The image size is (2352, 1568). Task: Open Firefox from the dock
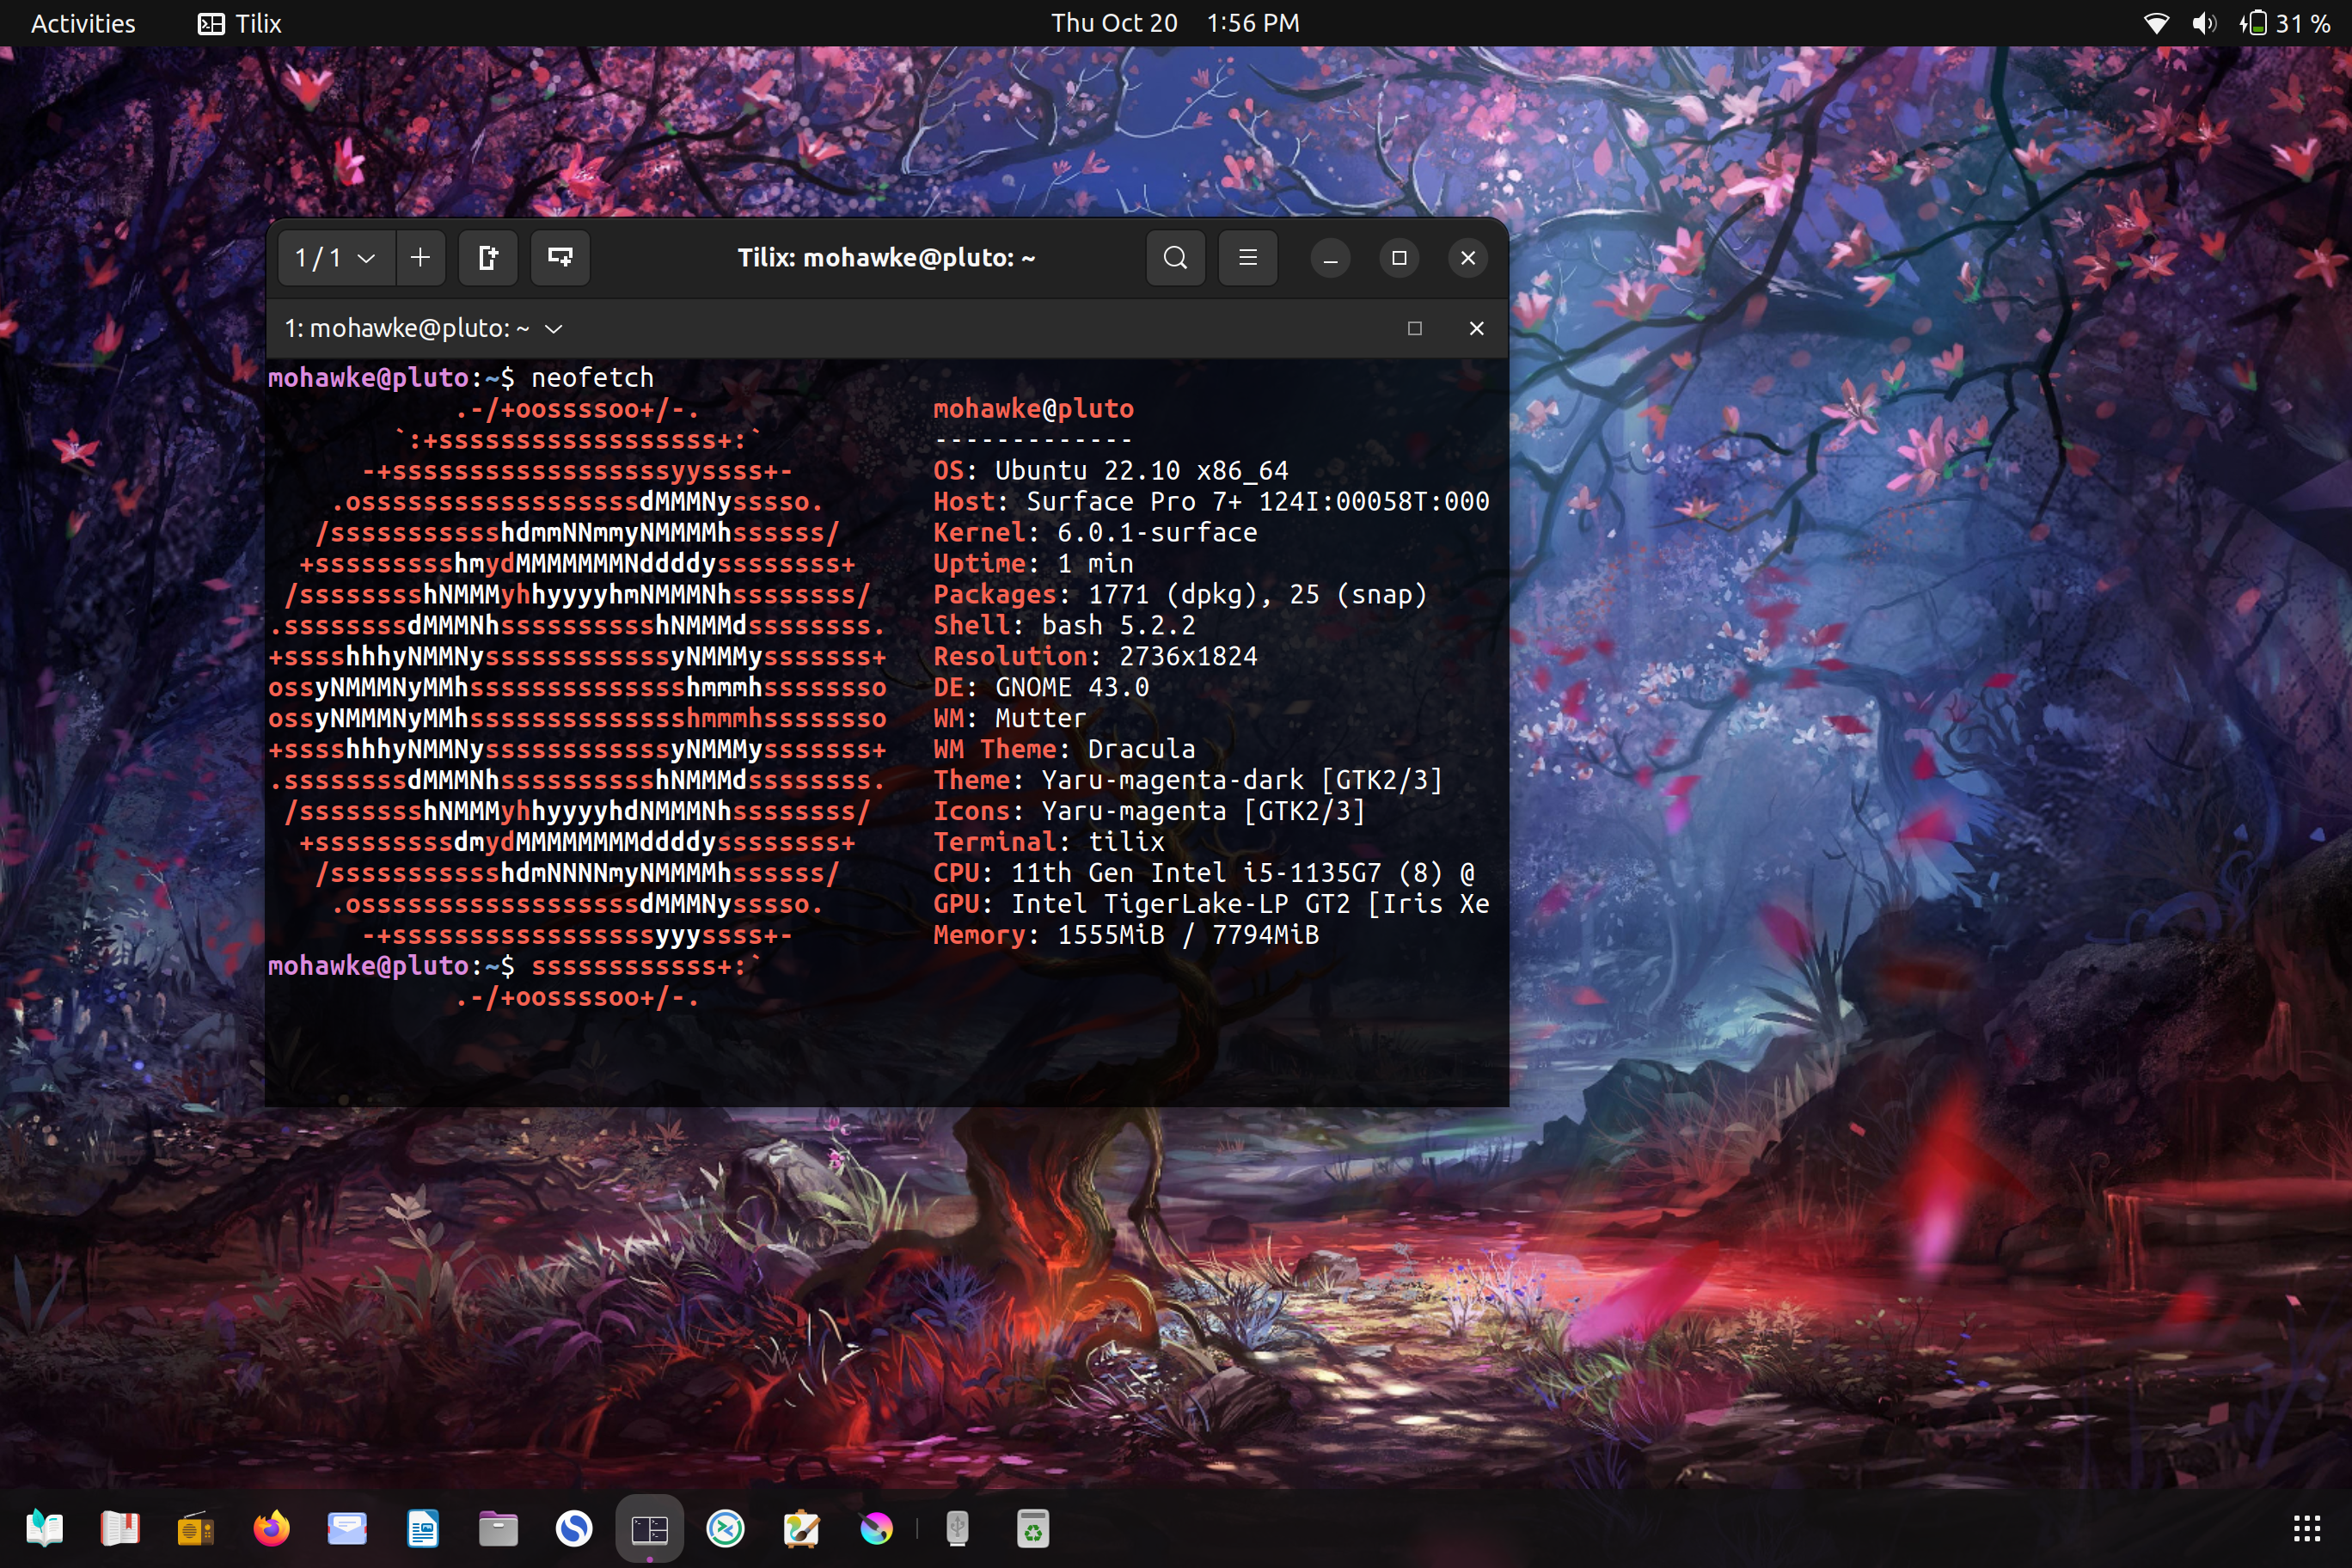pos(271,1528)
